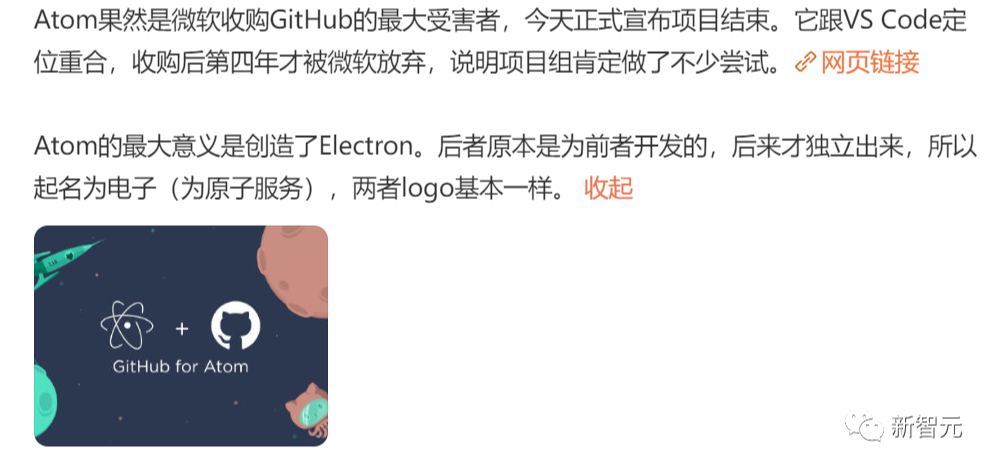Collapse the post with 收起
The width and height of the screenshot is (995, 470).
[x=609, y=188]
